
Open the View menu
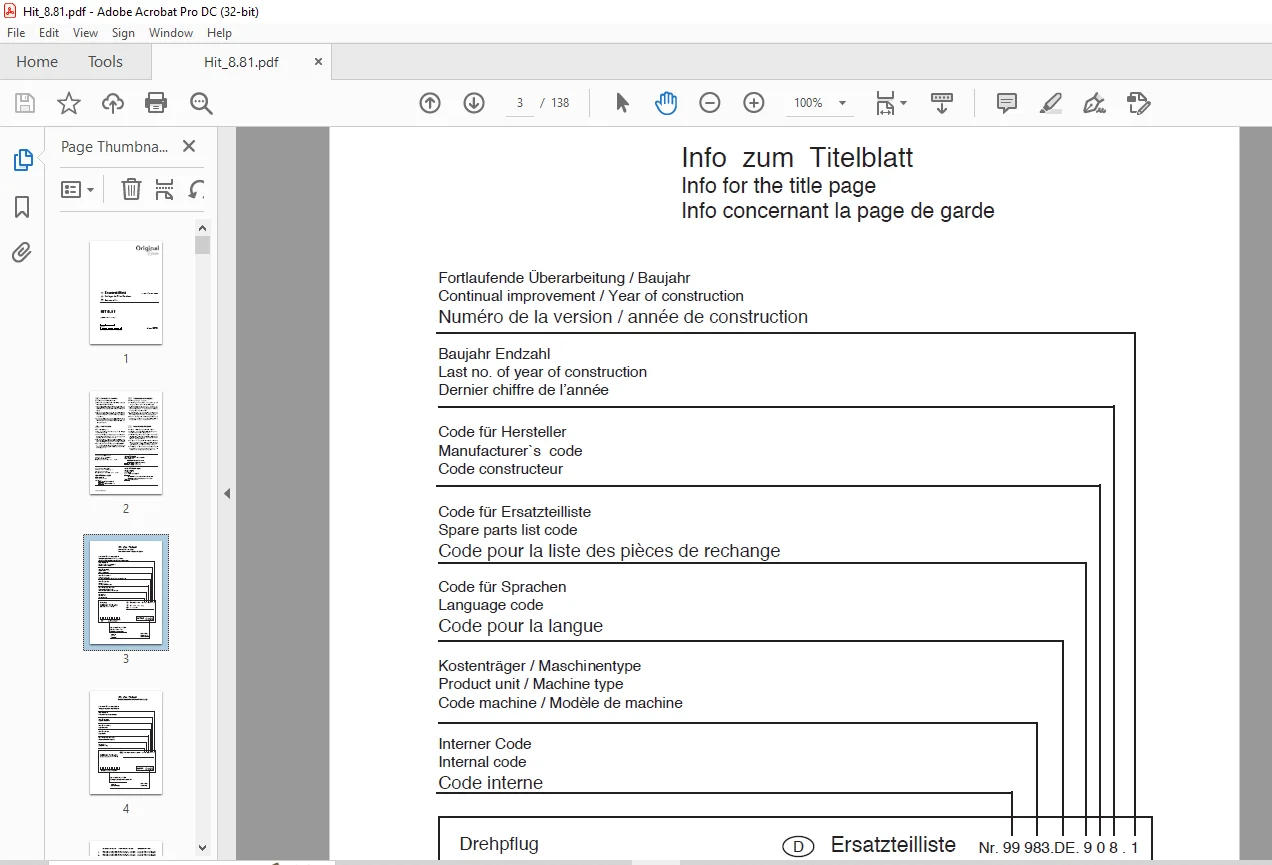click(x=86, y=33)
